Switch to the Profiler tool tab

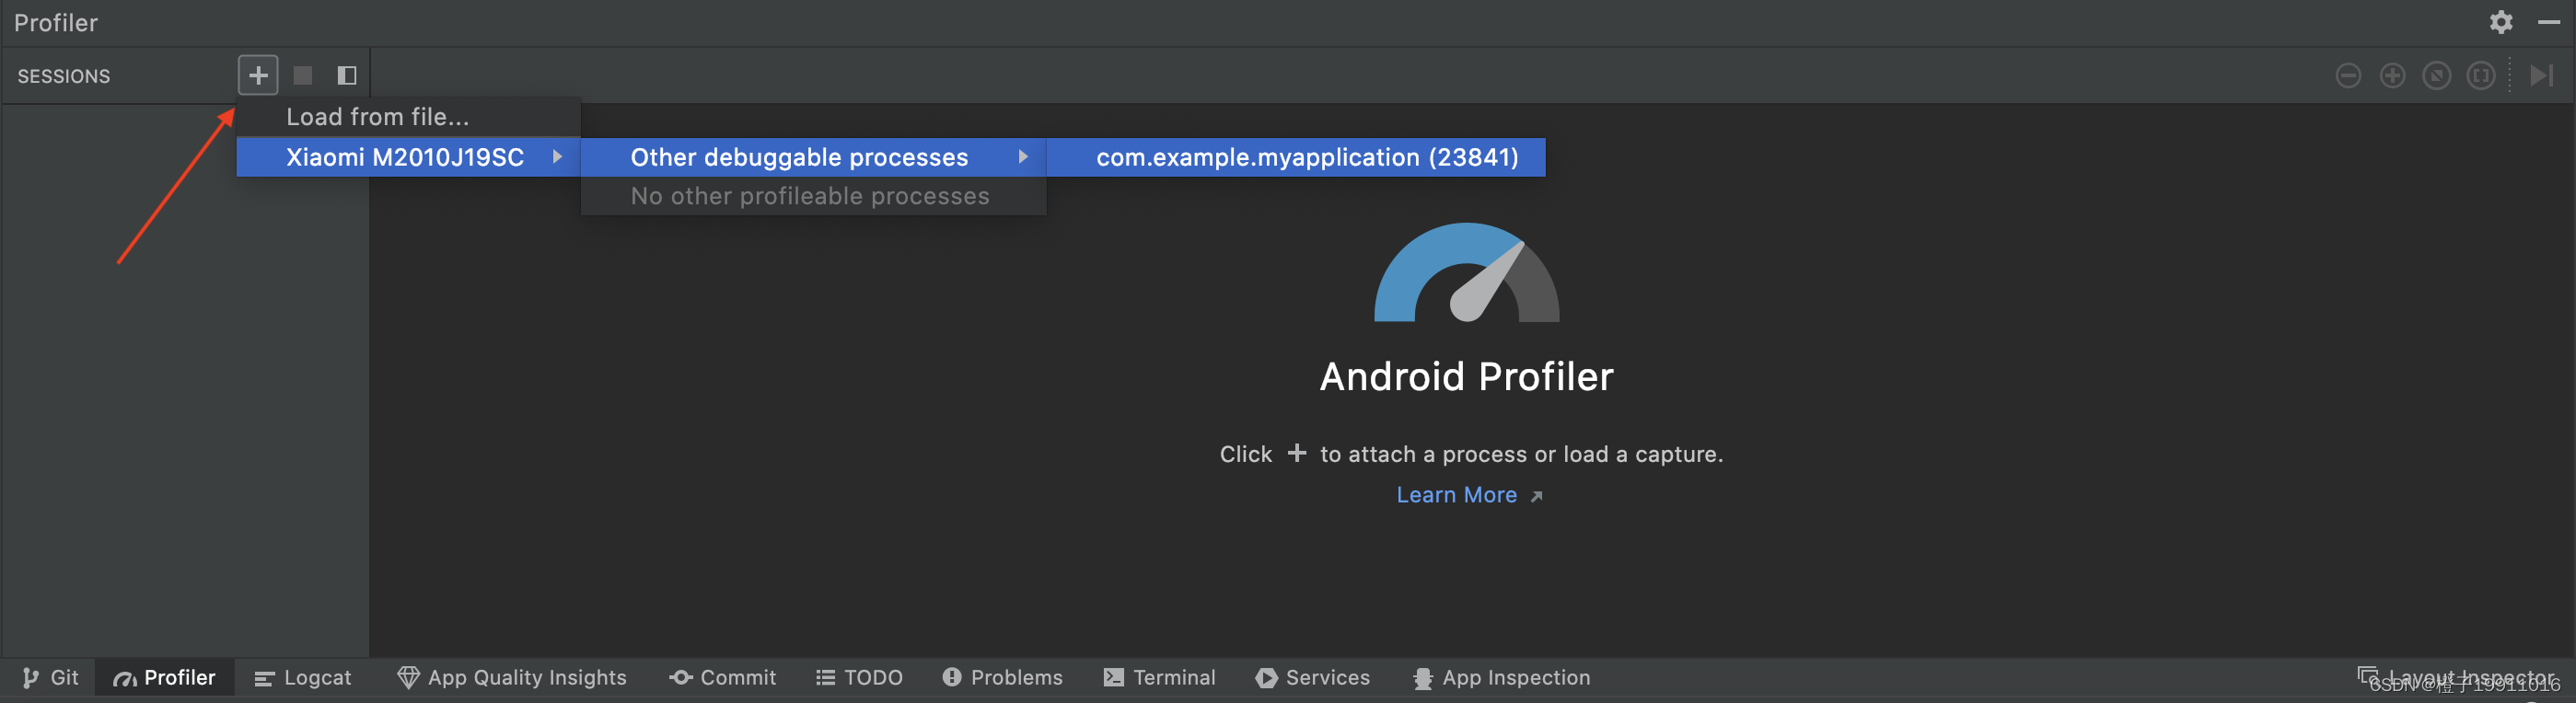(165, 677)
